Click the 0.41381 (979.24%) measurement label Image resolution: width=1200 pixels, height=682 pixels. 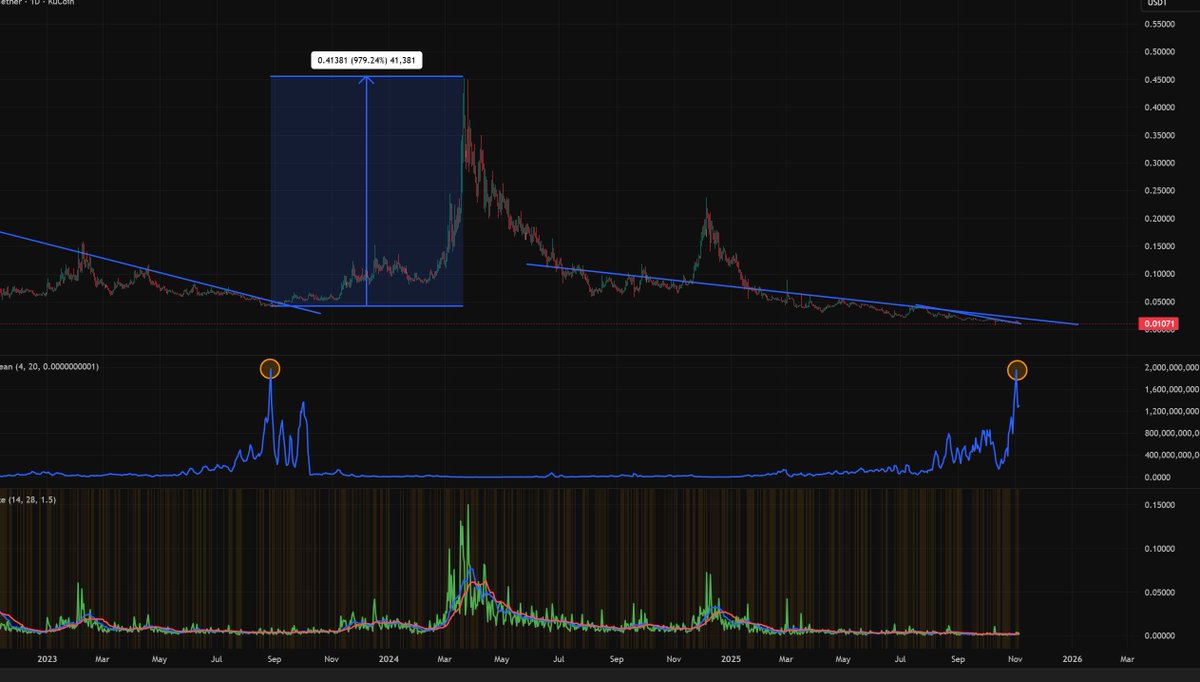[367, 61]
